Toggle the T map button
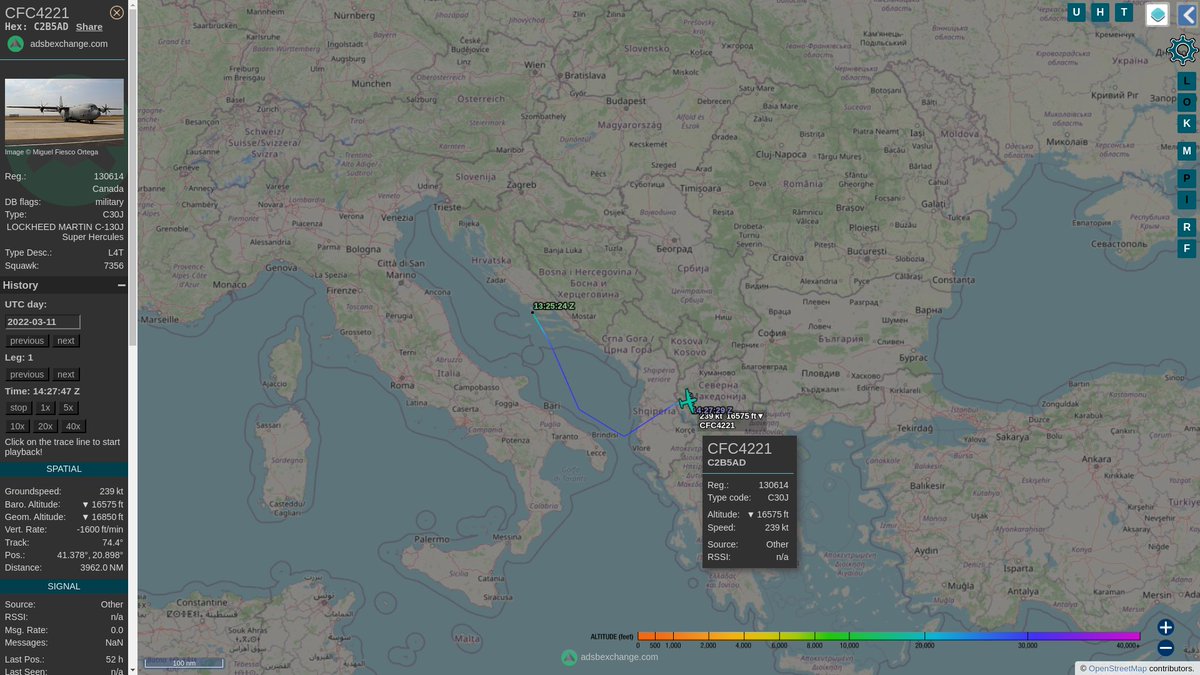Screen dimensions: 1200x675 click(x=1124, y=12)
